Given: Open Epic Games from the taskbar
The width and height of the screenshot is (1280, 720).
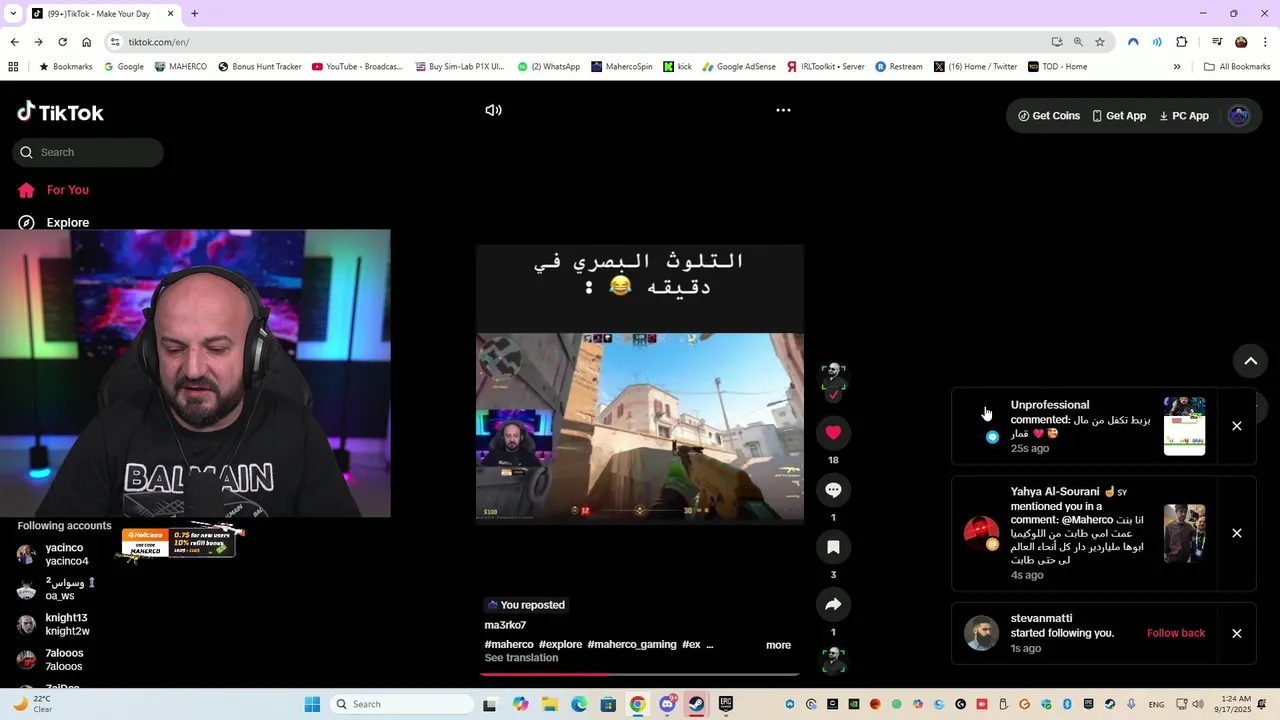Looking at the screenshot, I should coord(725,704).
